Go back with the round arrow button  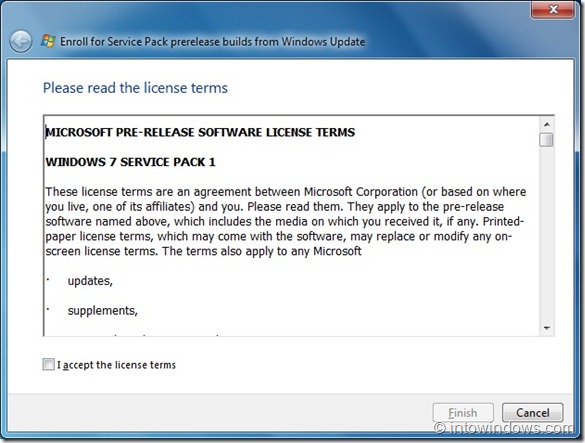click(x=21, y=41)
